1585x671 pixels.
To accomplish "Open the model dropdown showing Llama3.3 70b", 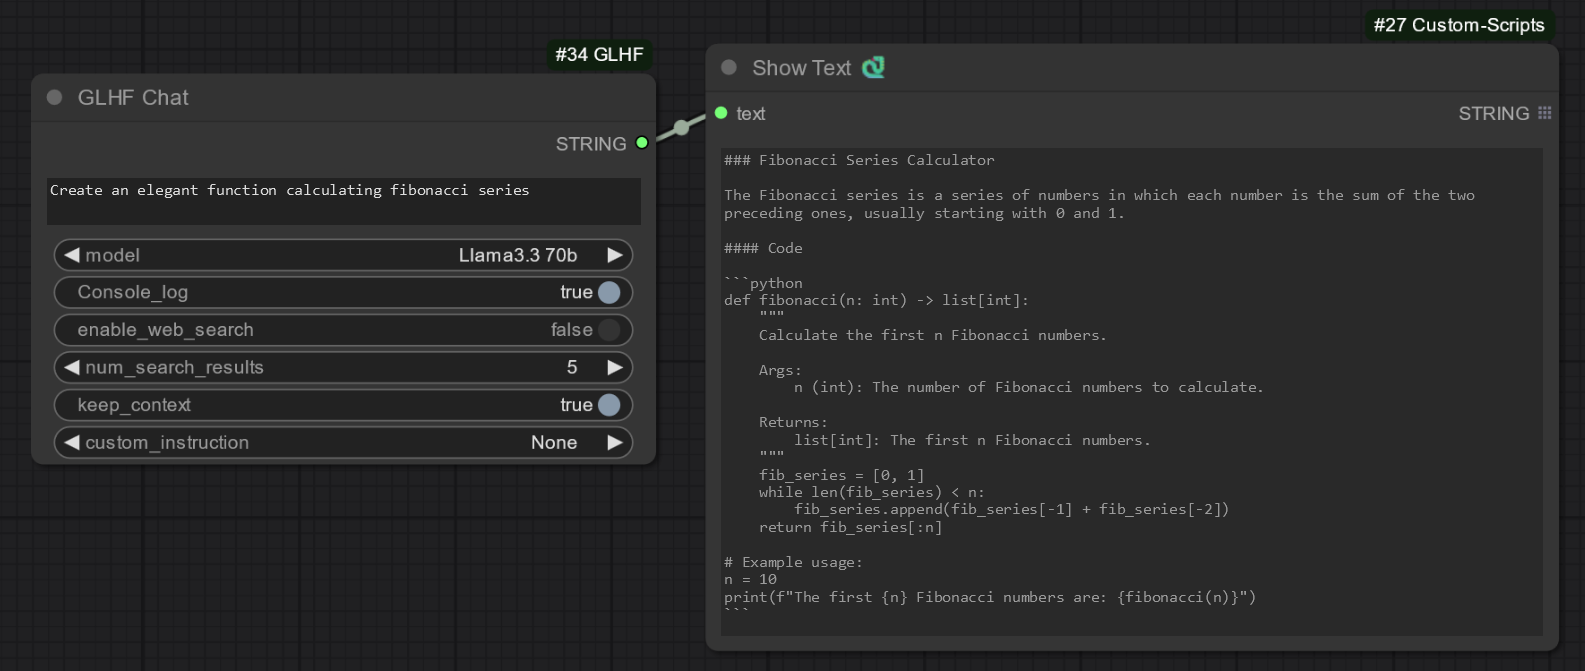I will [343, 255].
